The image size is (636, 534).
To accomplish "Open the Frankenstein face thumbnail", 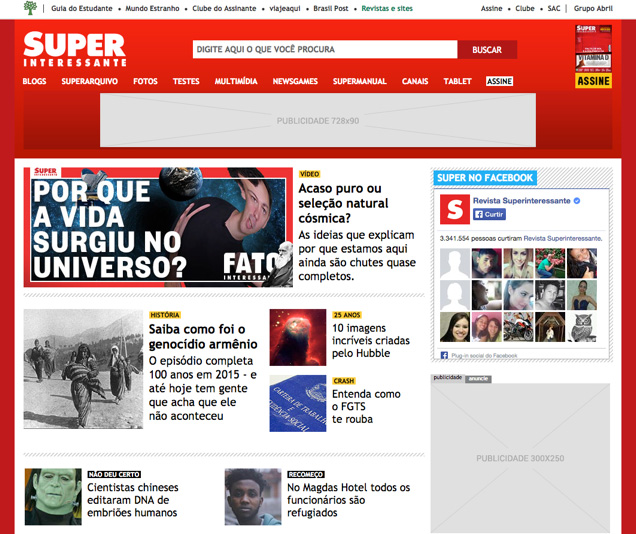I will (53, 497).
